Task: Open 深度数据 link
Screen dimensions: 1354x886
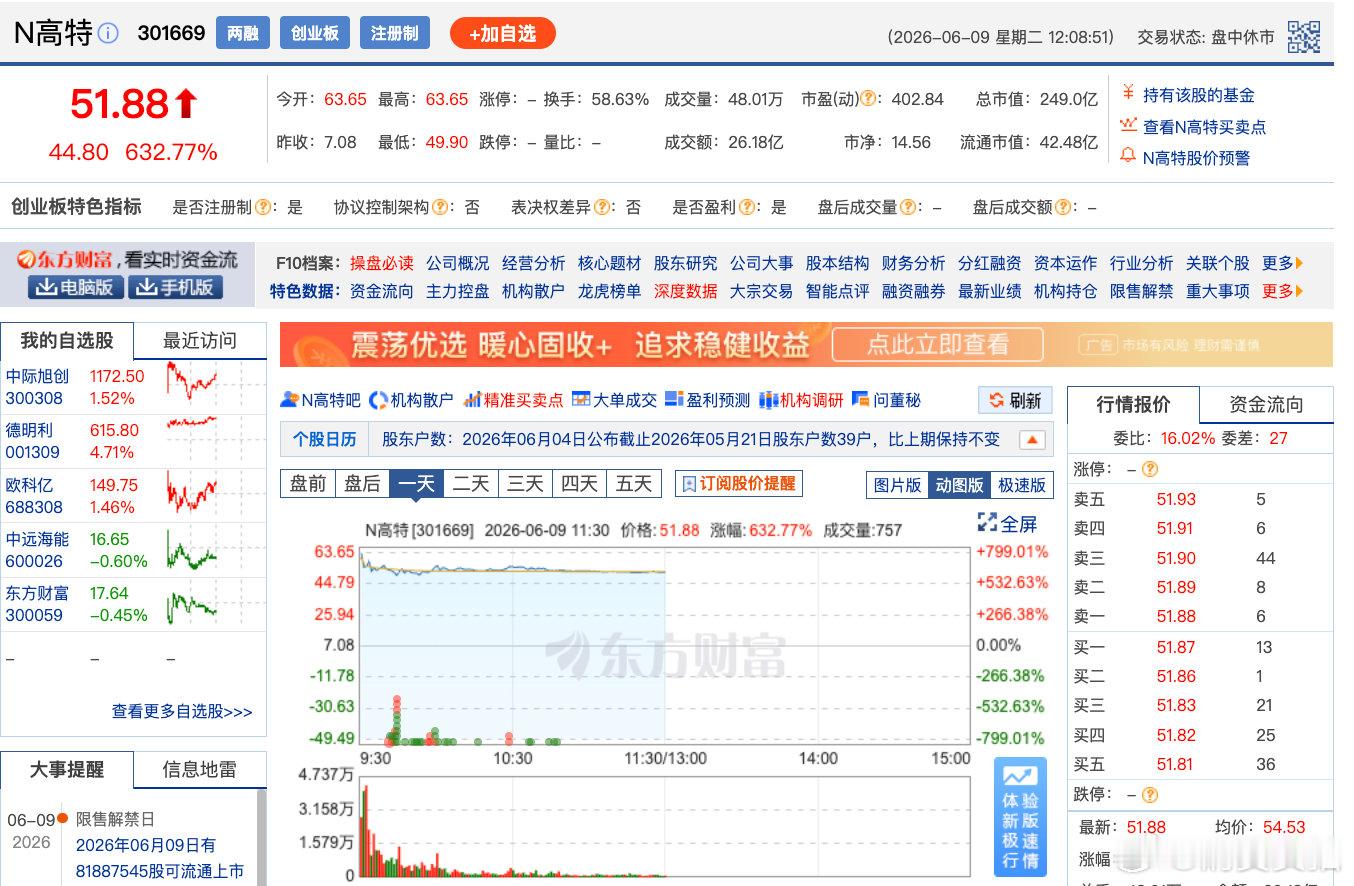Action: point(685,291)
